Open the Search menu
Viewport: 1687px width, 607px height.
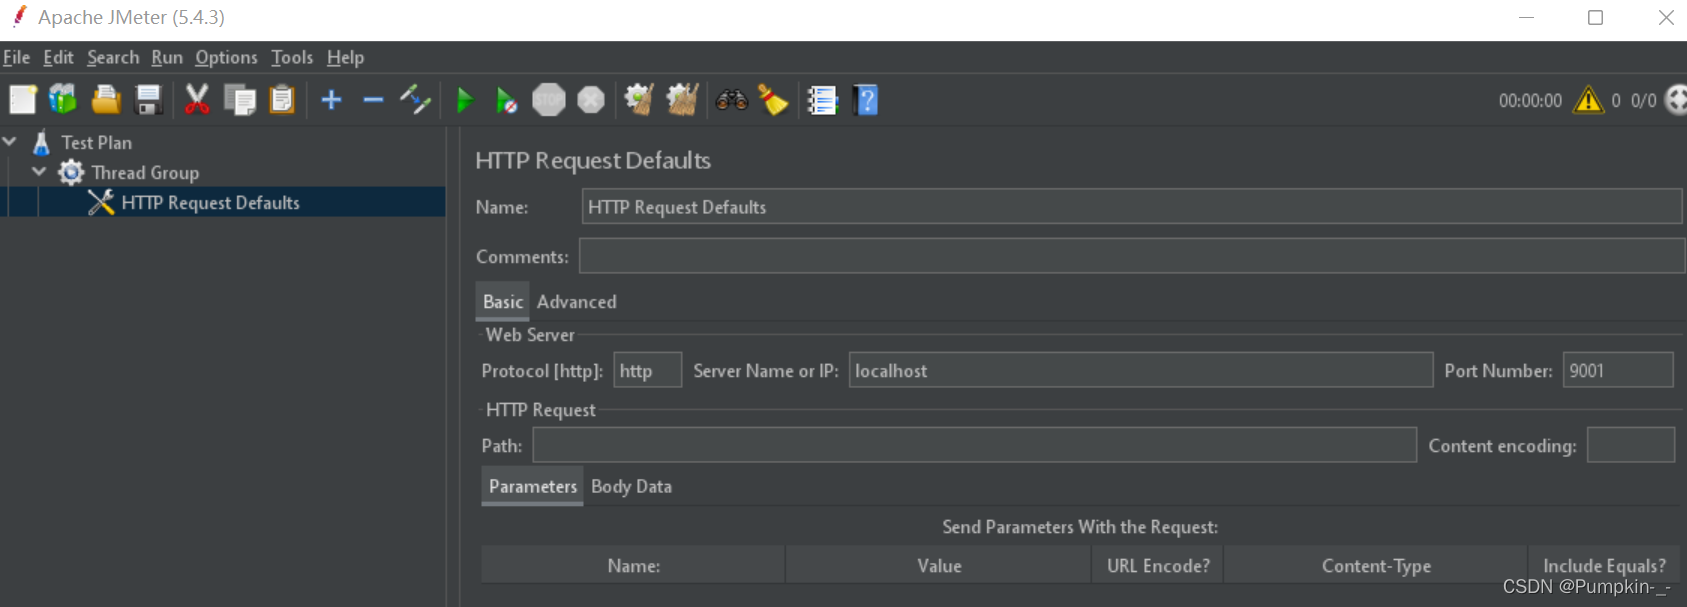[113, 57]
